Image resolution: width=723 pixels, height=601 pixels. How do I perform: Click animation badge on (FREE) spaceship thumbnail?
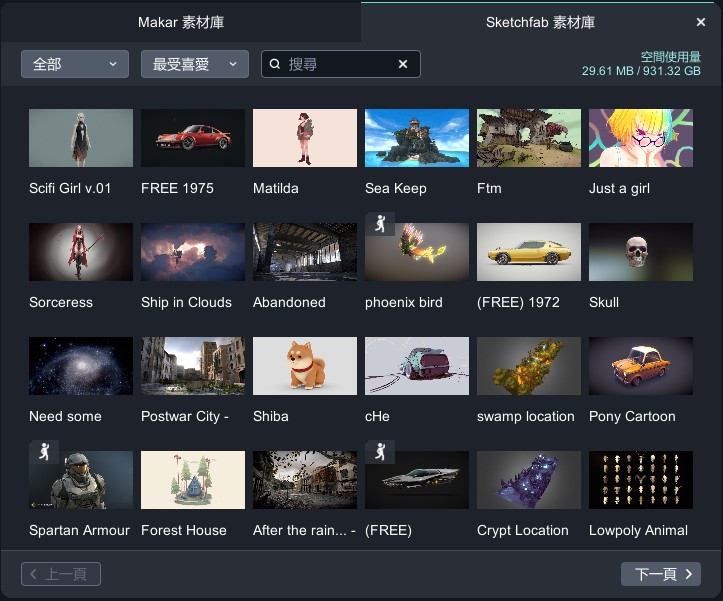378,453
